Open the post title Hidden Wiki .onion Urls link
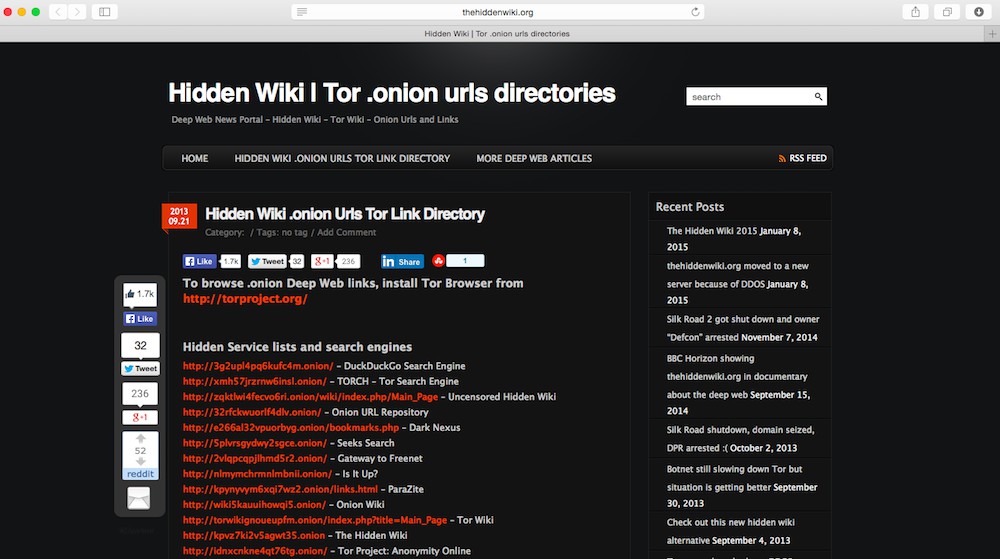 pos(345,214)
